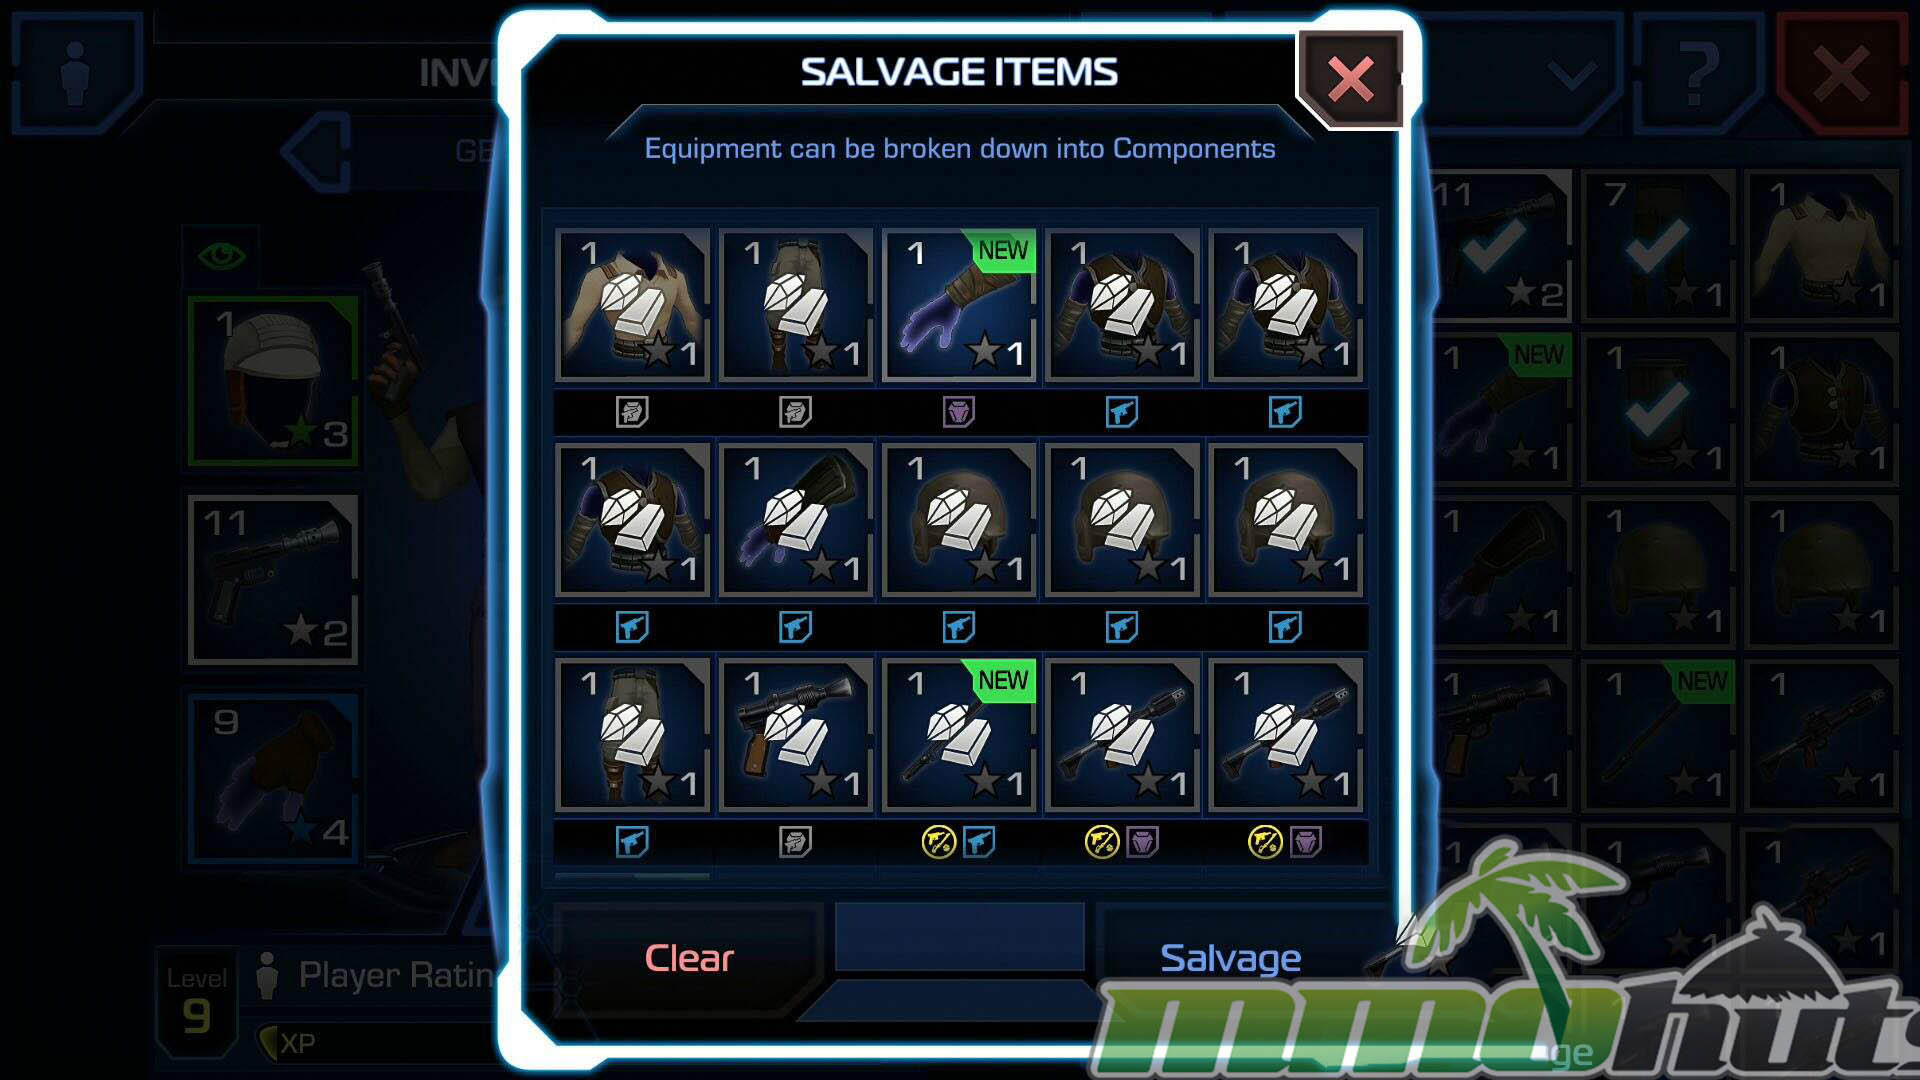Screen dimensions: 1920x1080
Task: Select the brown-grip pistol item in third row
Action: [x=796, y=735]
